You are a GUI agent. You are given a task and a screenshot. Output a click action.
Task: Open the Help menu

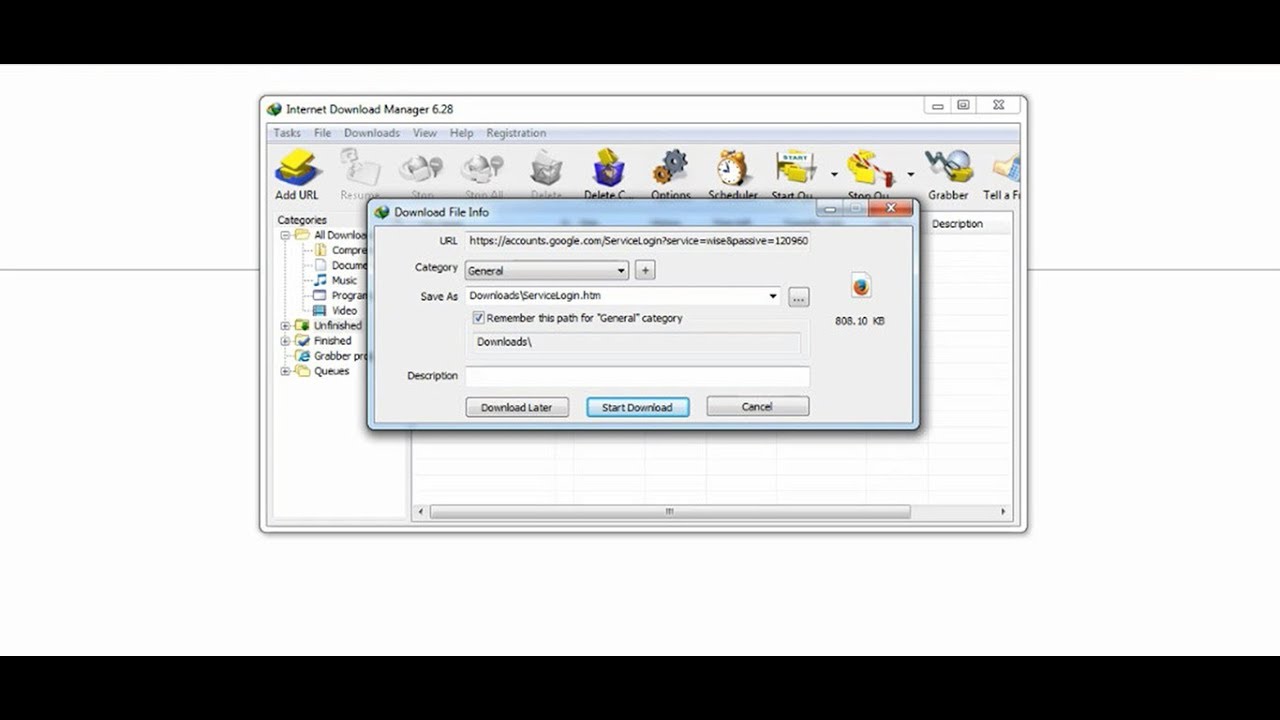pos(461,133)
